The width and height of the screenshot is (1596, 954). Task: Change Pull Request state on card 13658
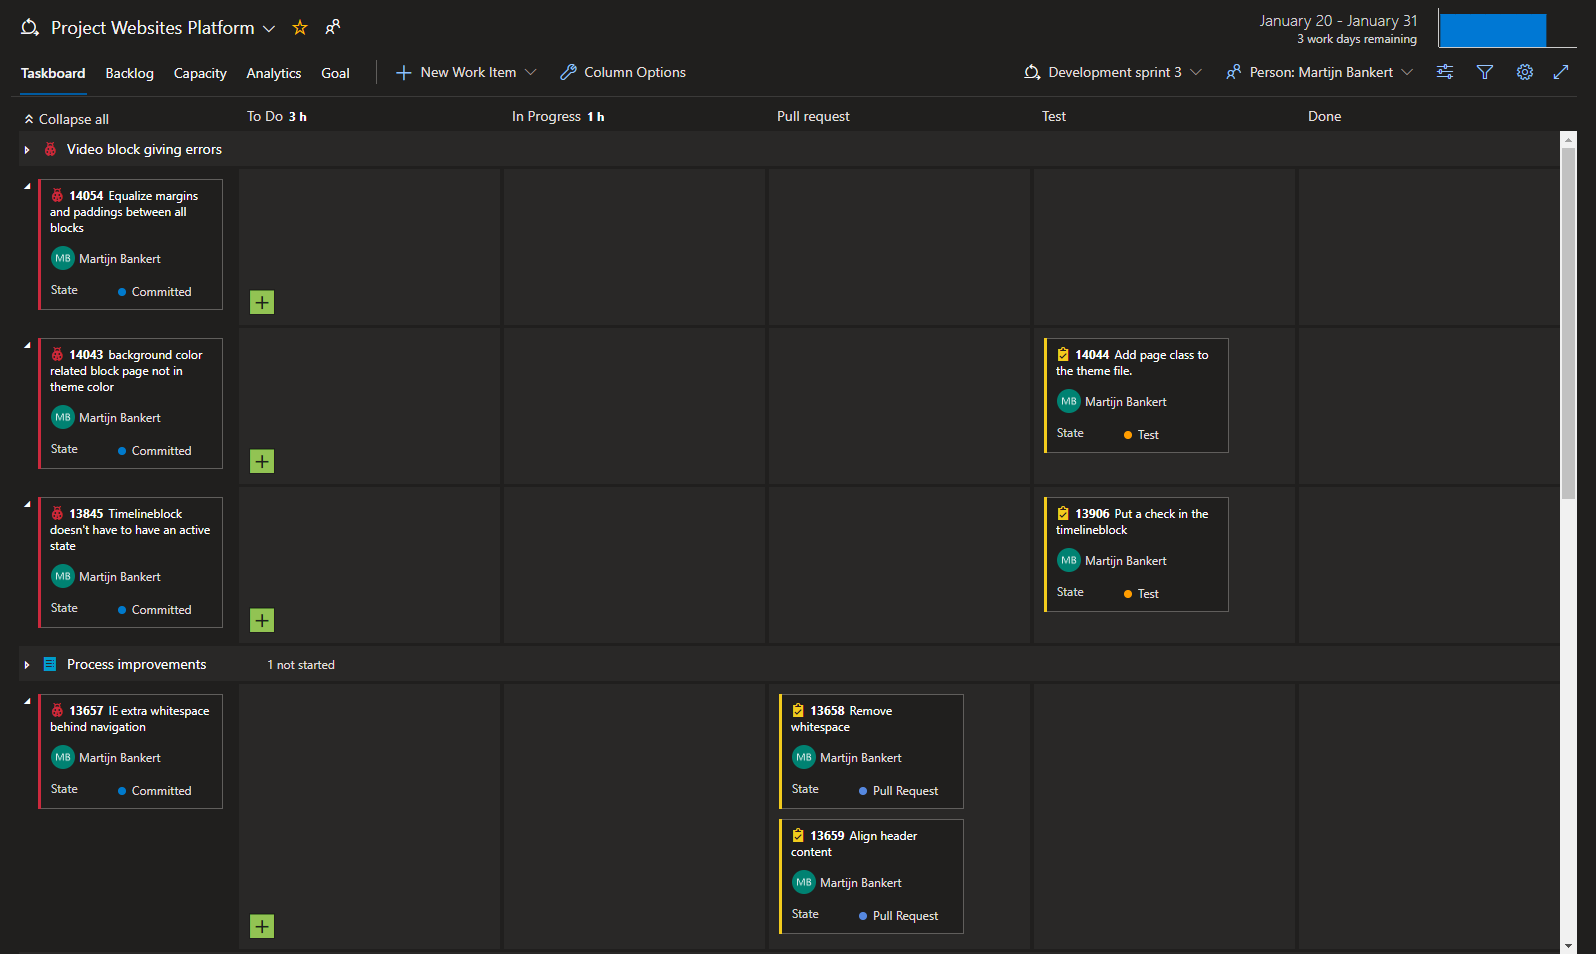898,791
